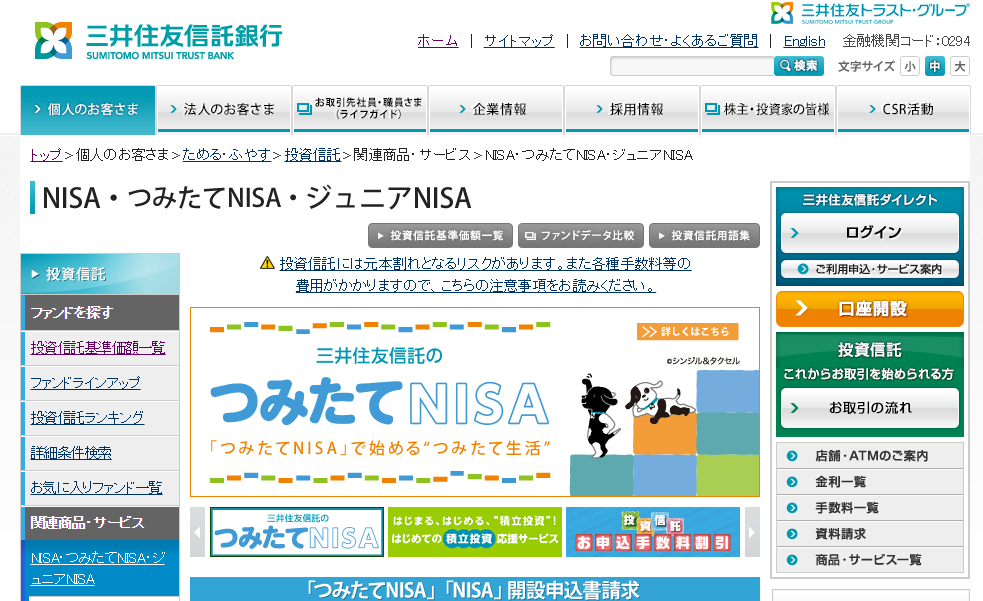Open the 企業情報 navigation tab

click(497, 110)
